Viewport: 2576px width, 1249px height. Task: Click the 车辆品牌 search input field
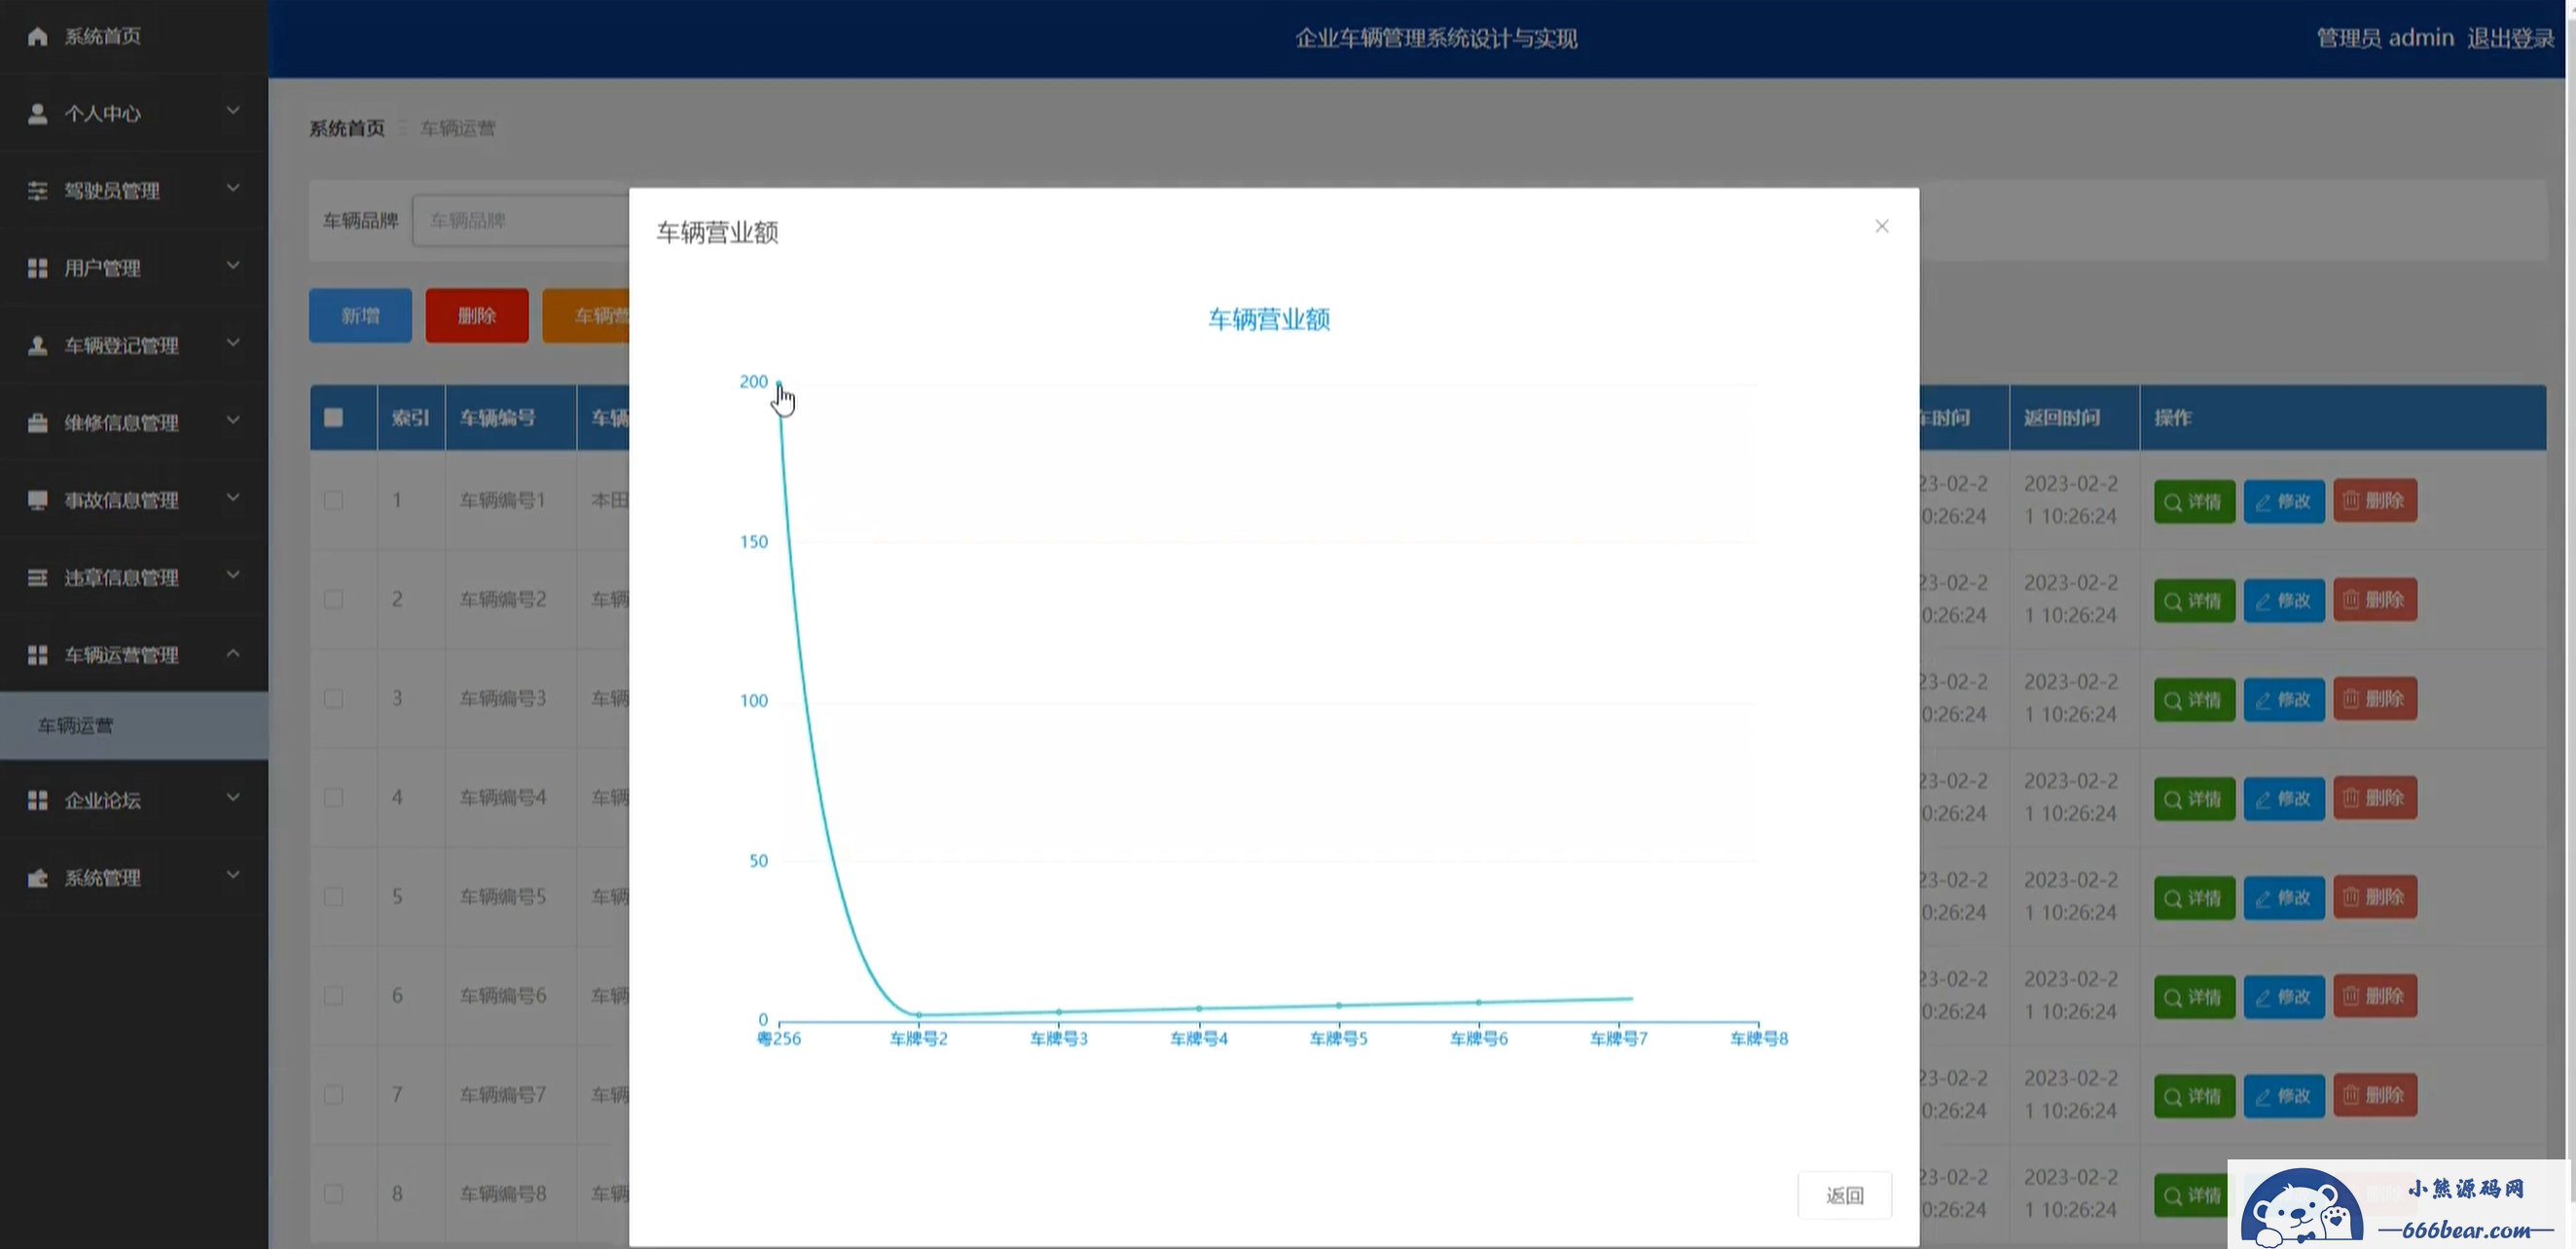[x=521, y=220]
